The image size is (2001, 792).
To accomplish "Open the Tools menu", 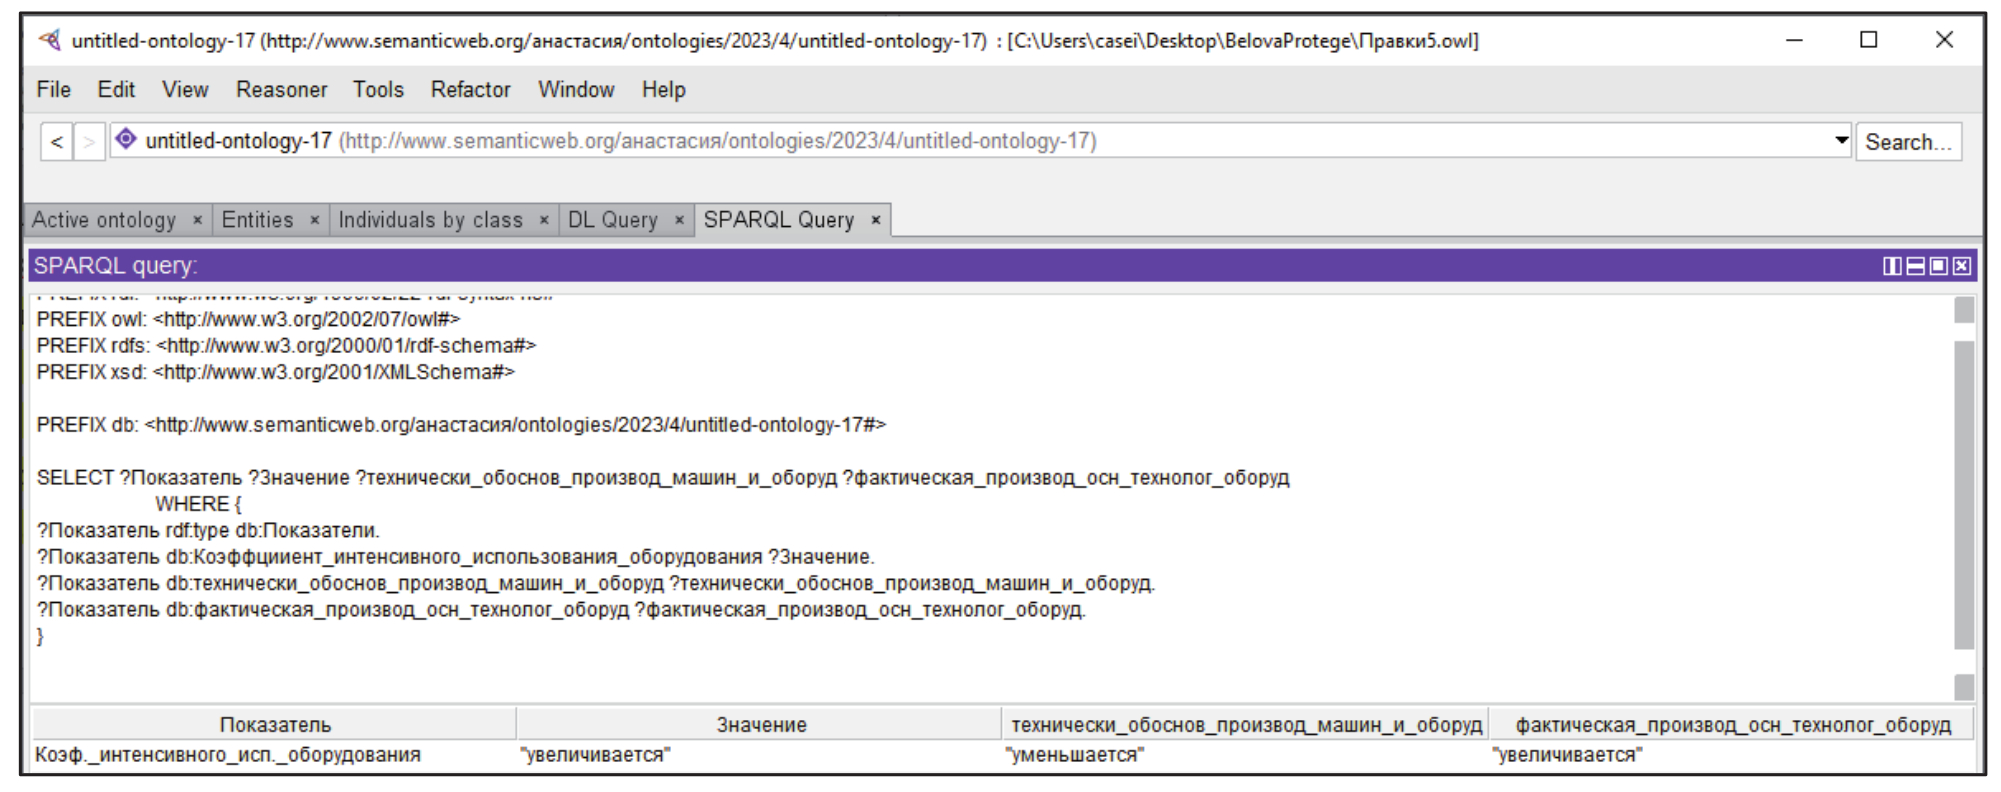I will (378, 90).
